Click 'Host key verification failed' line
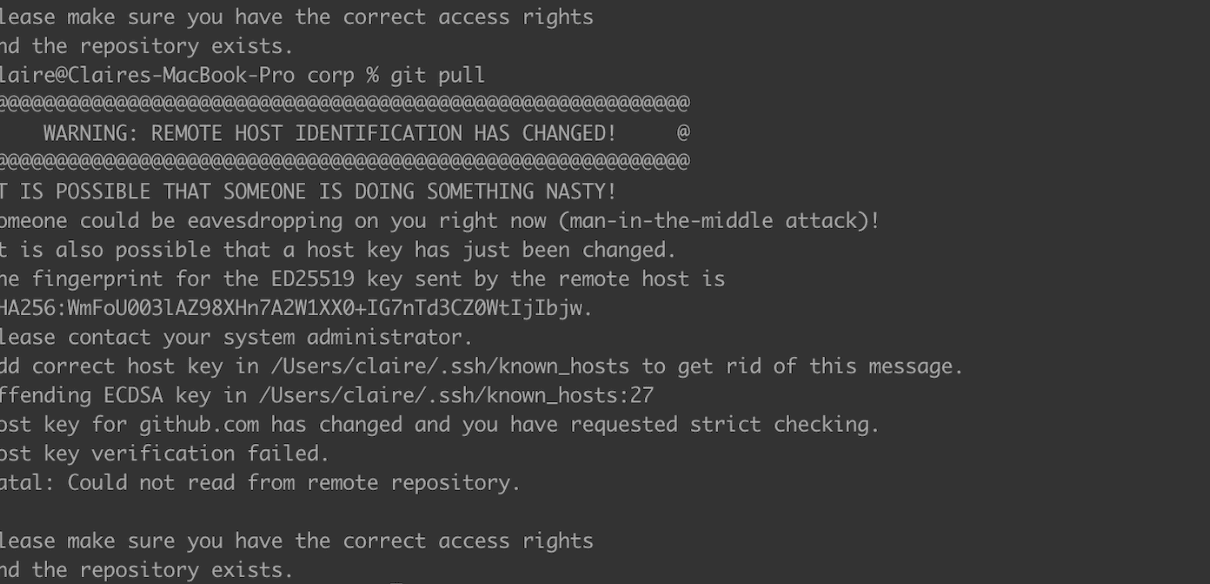The height and width of the screenshot is (584, 1210). tap(165, 453)
